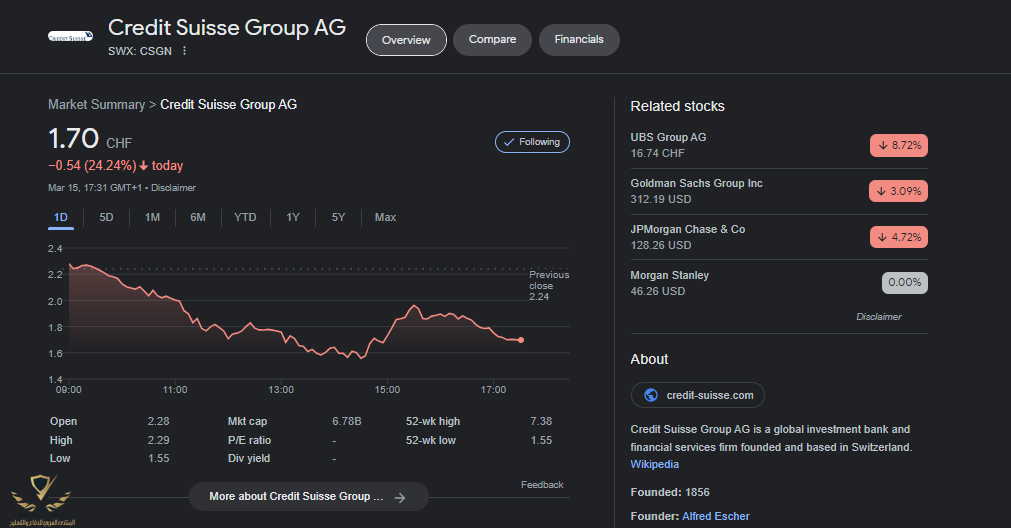Click More about Credit Suisse Group button
The image size is (1011, 528).
[309, 496]
